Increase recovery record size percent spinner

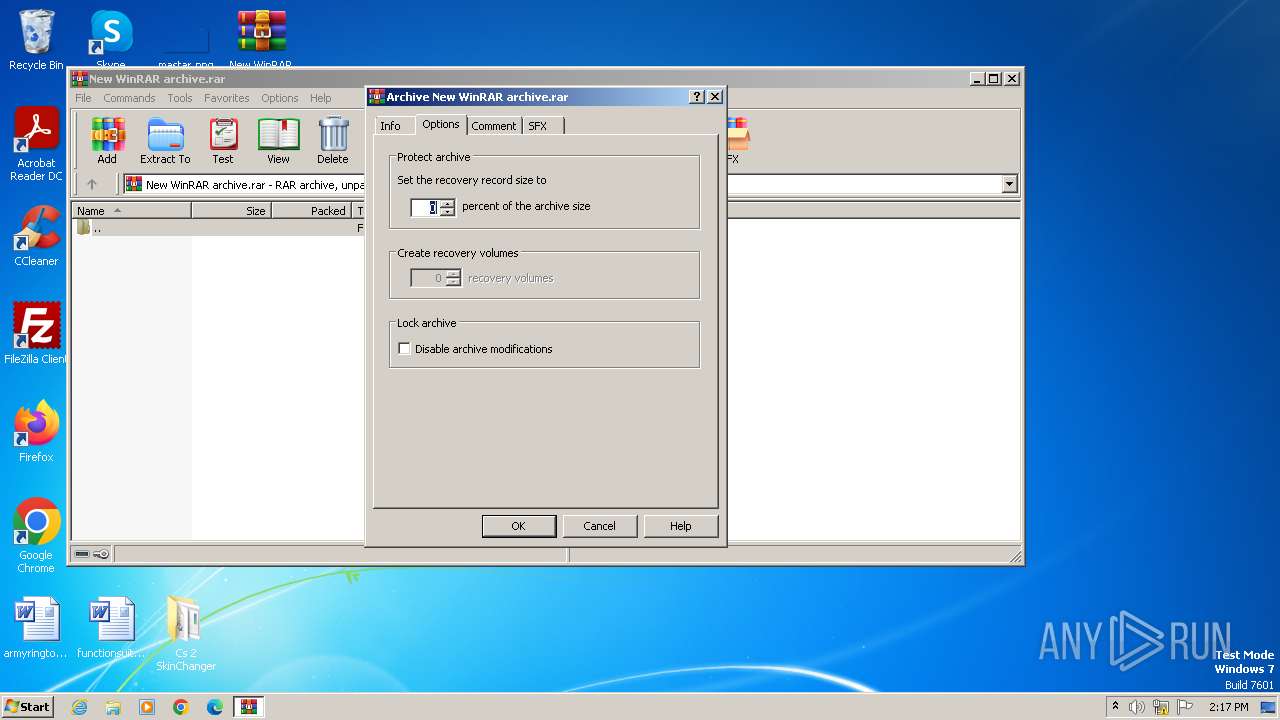click(447, 203)
